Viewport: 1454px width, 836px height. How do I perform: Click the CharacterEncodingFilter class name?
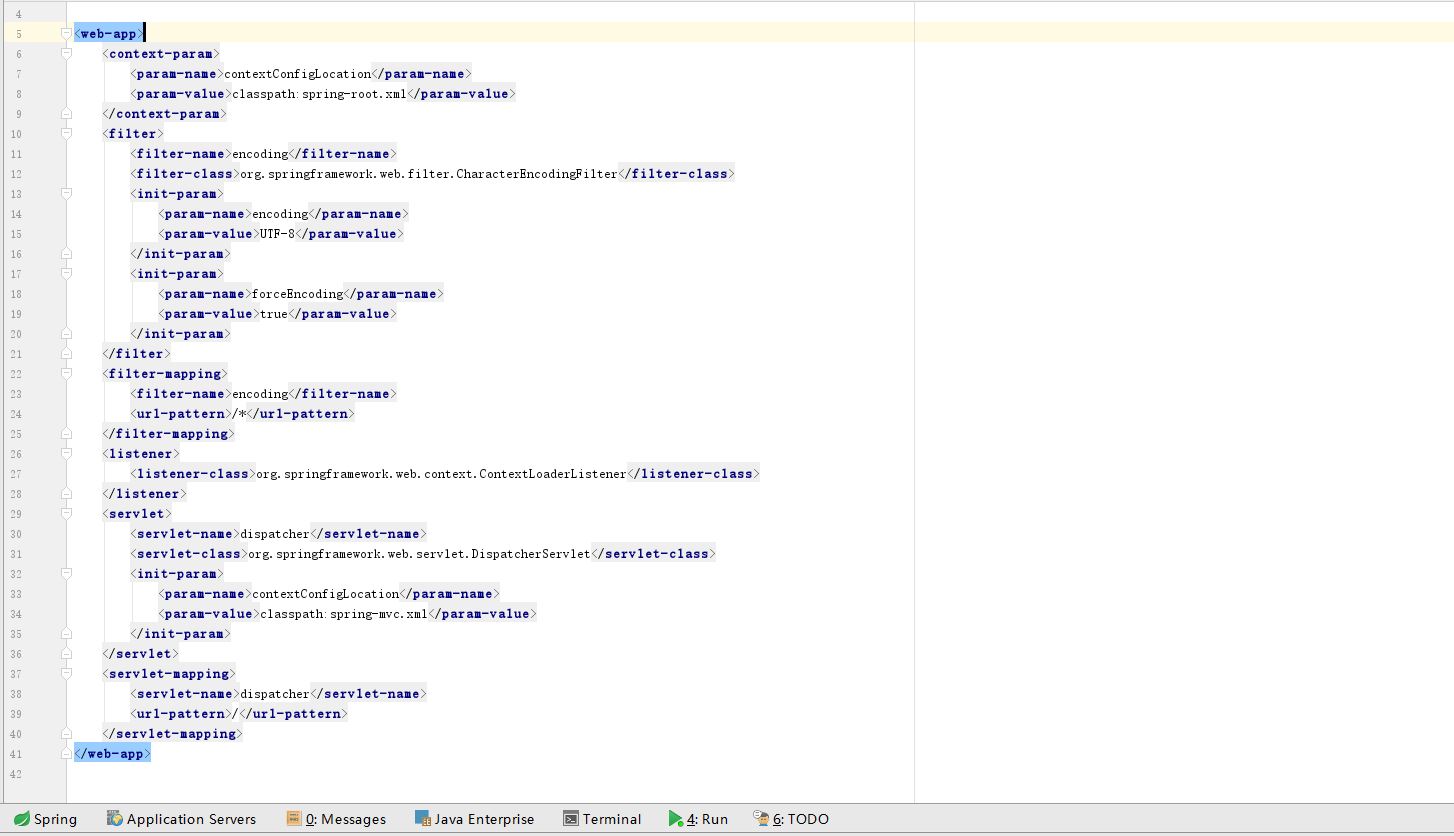tap(537, 174)
